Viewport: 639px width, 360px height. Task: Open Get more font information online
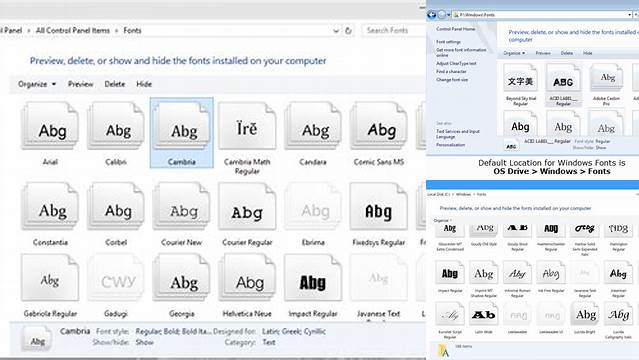(x=461, y=52)
